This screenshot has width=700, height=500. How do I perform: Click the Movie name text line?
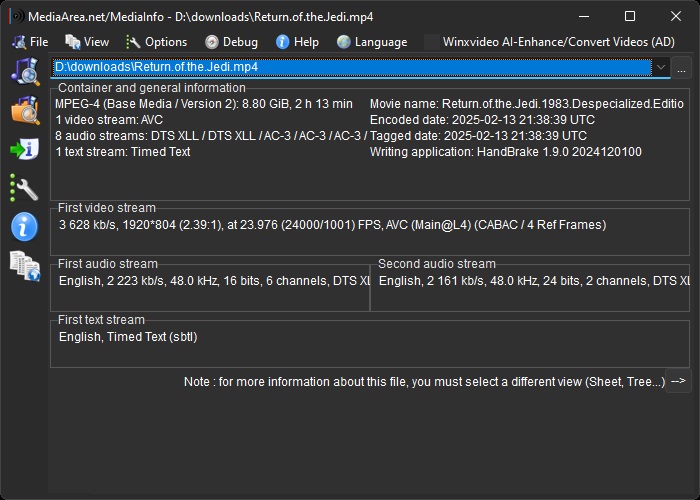[x=527, y=104]
